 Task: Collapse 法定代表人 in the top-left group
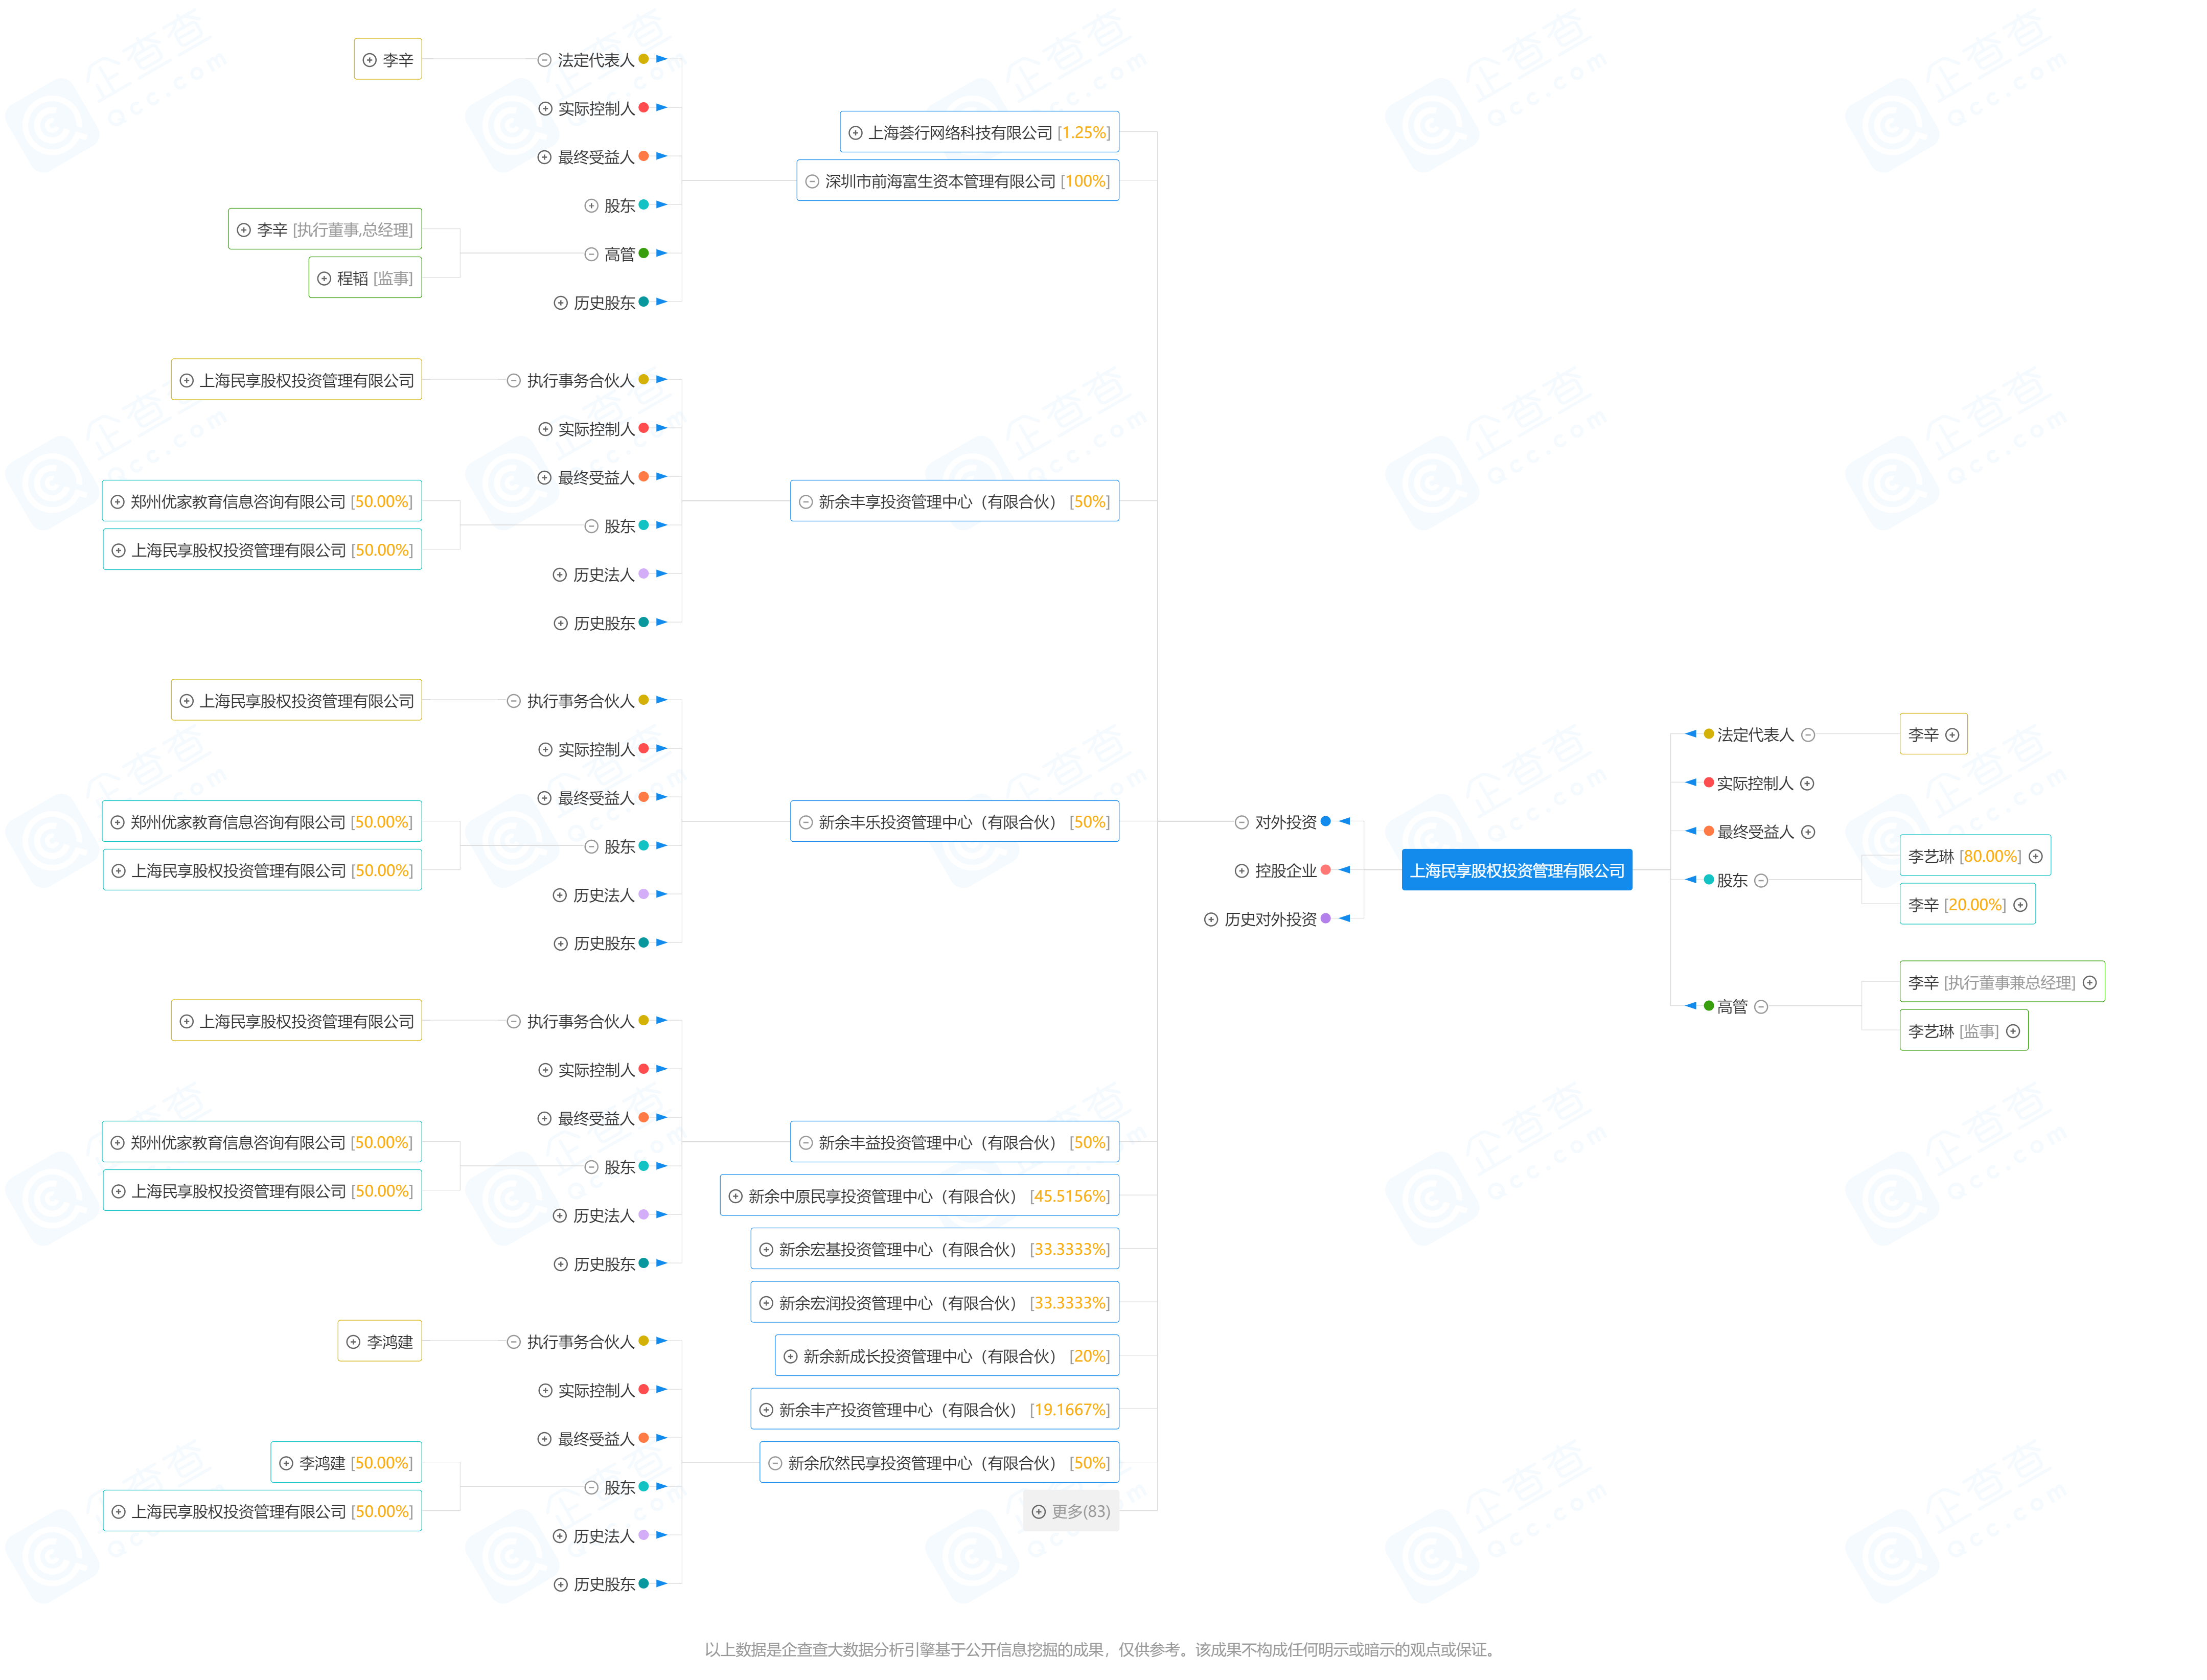point(544,60)
